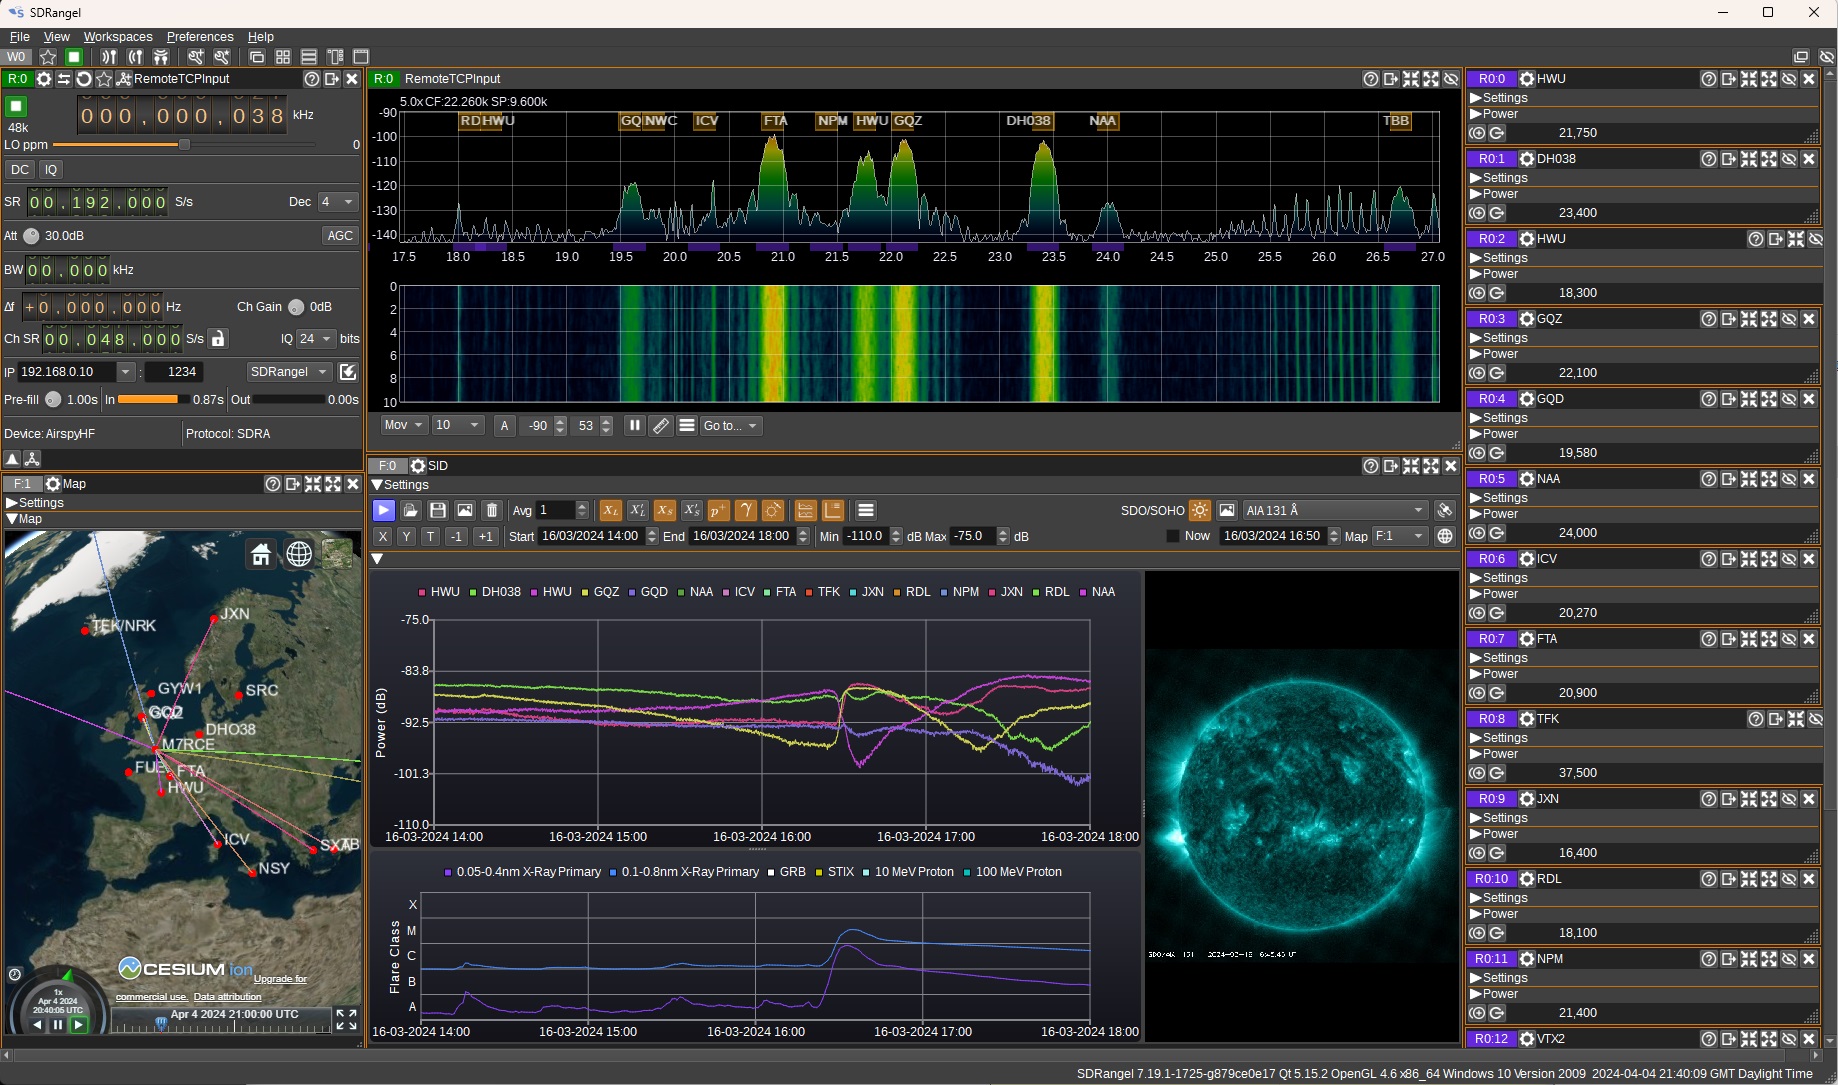Click the LO ppm slider
1838x1085 pixels.
pyautogui.click(x=186, y=145)
